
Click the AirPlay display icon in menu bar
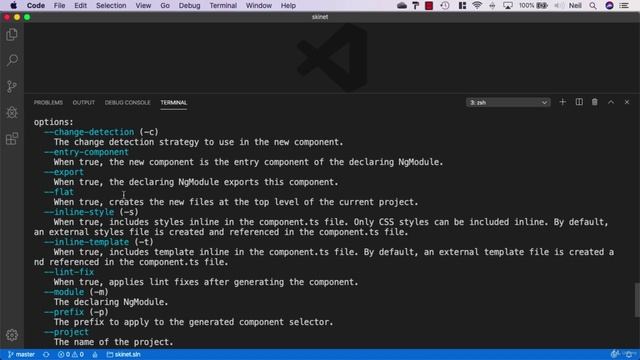tap(508, 5)
